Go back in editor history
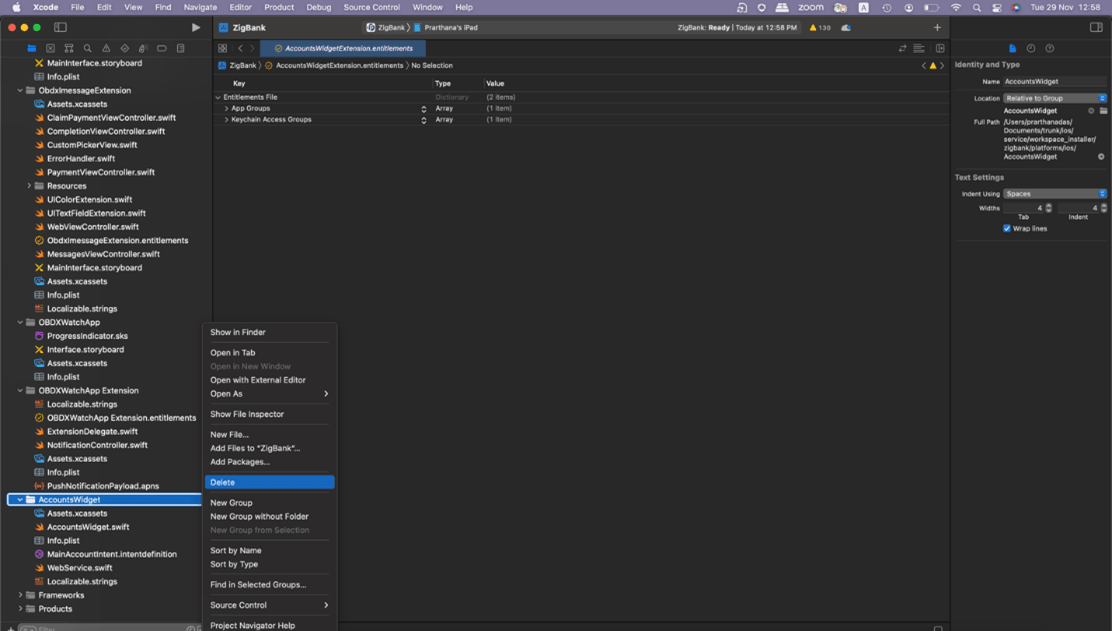 pyautogui.click(x=240, y=48)
